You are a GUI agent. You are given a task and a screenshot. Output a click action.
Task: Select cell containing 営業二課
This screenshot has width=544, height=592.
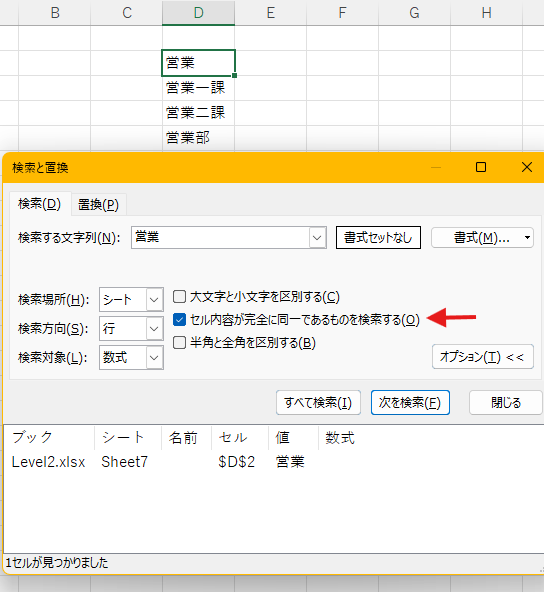pyautogui.click(x=199, y=113)
